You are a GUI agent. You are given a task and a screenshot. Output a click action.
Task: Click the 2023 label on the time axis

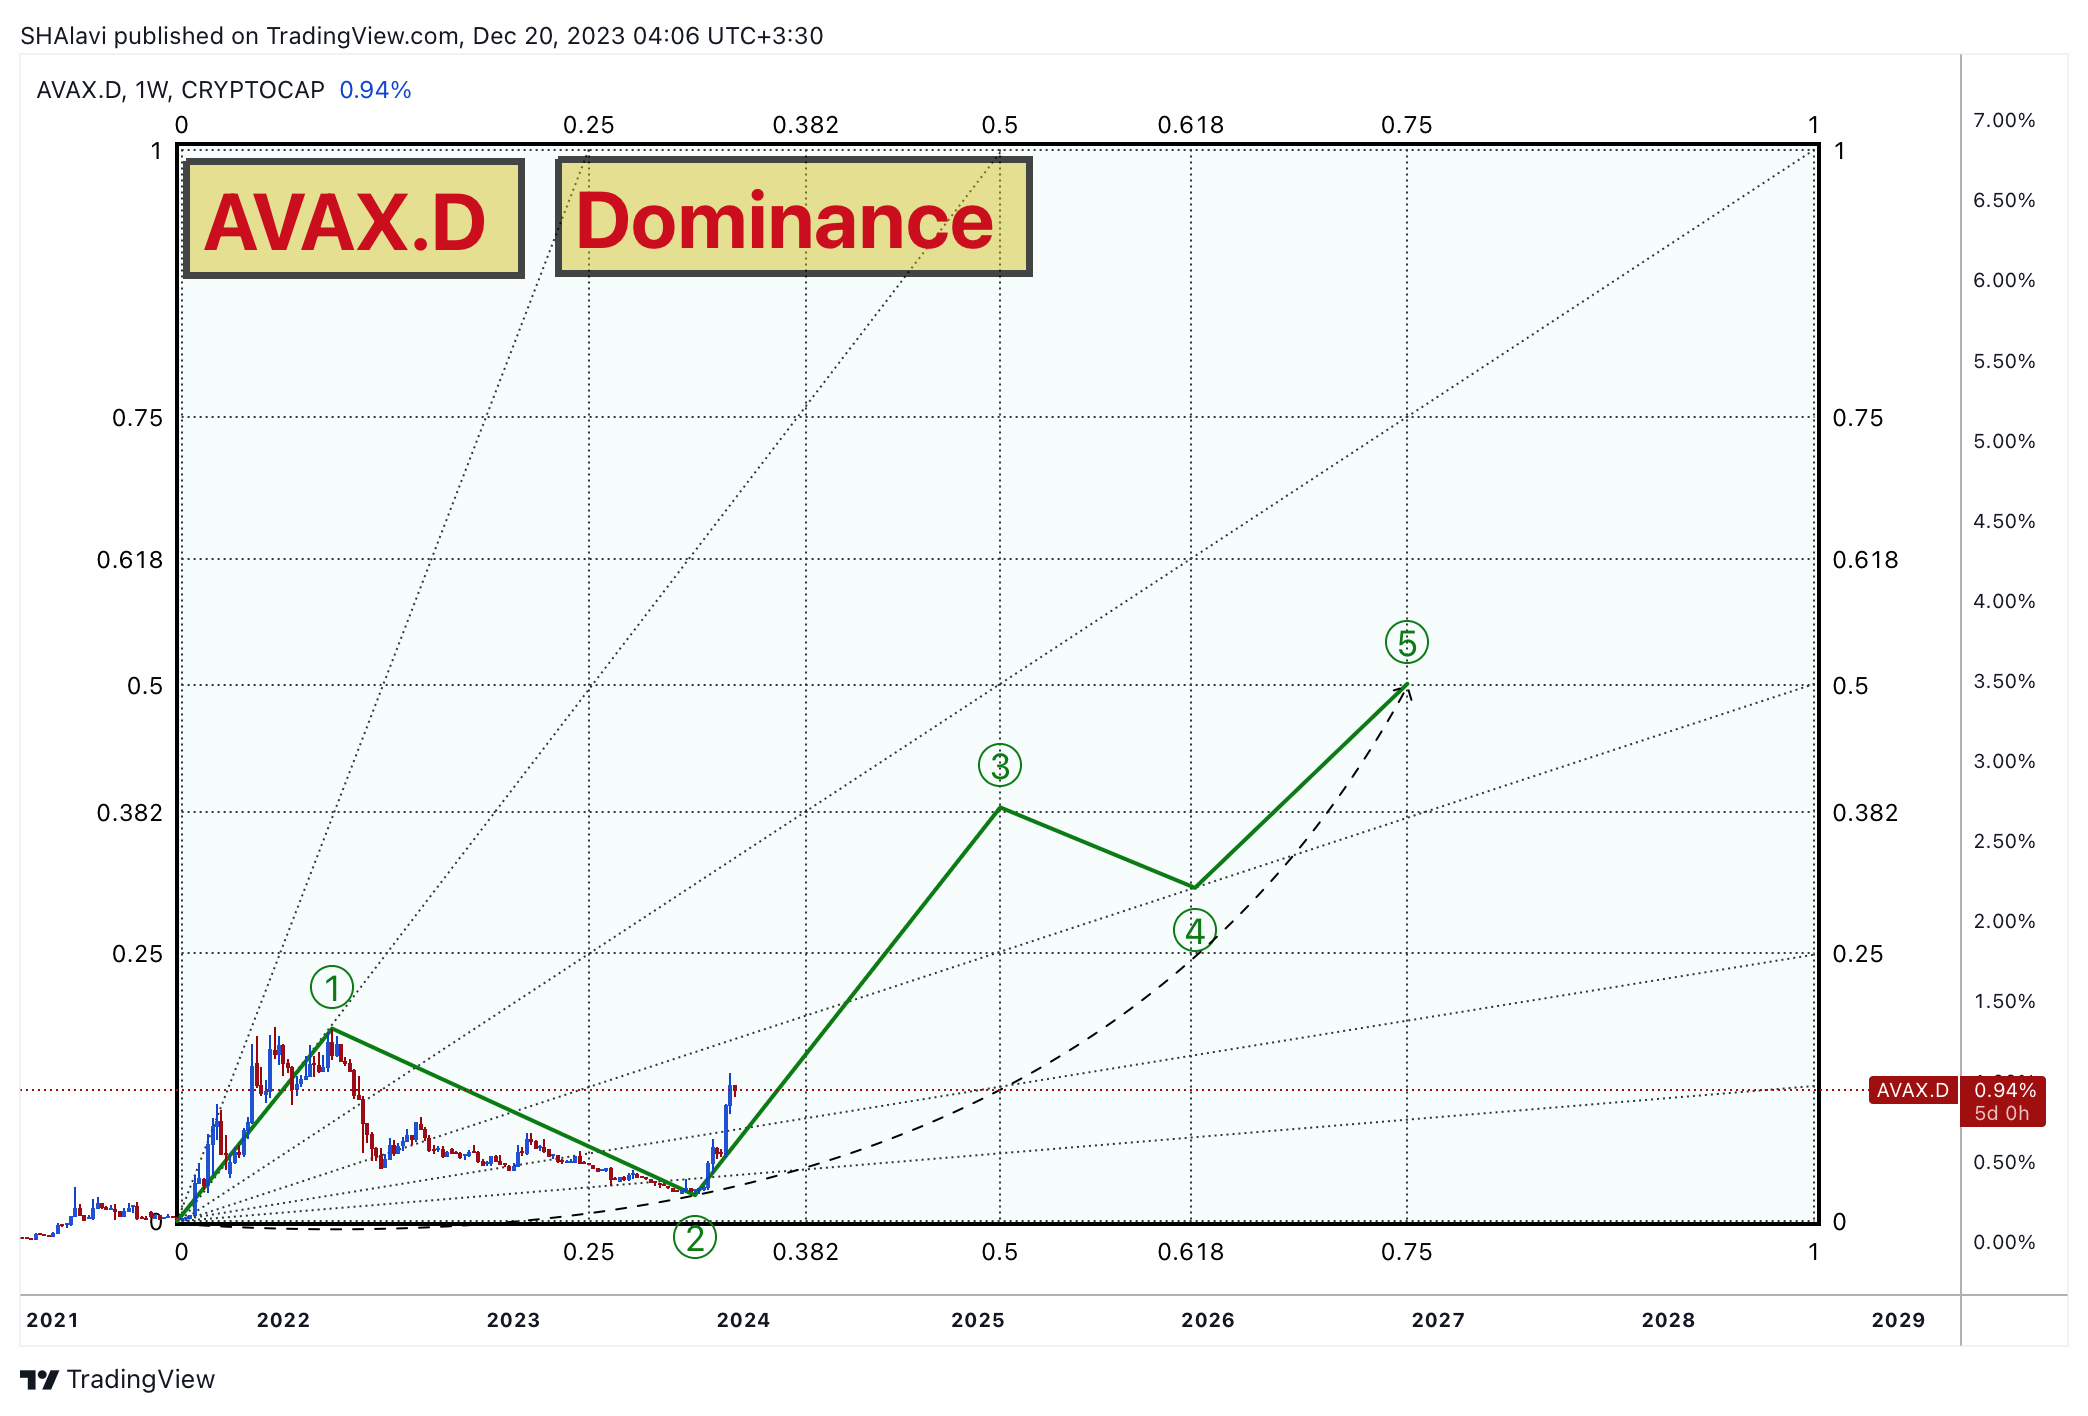(514, 1320)
